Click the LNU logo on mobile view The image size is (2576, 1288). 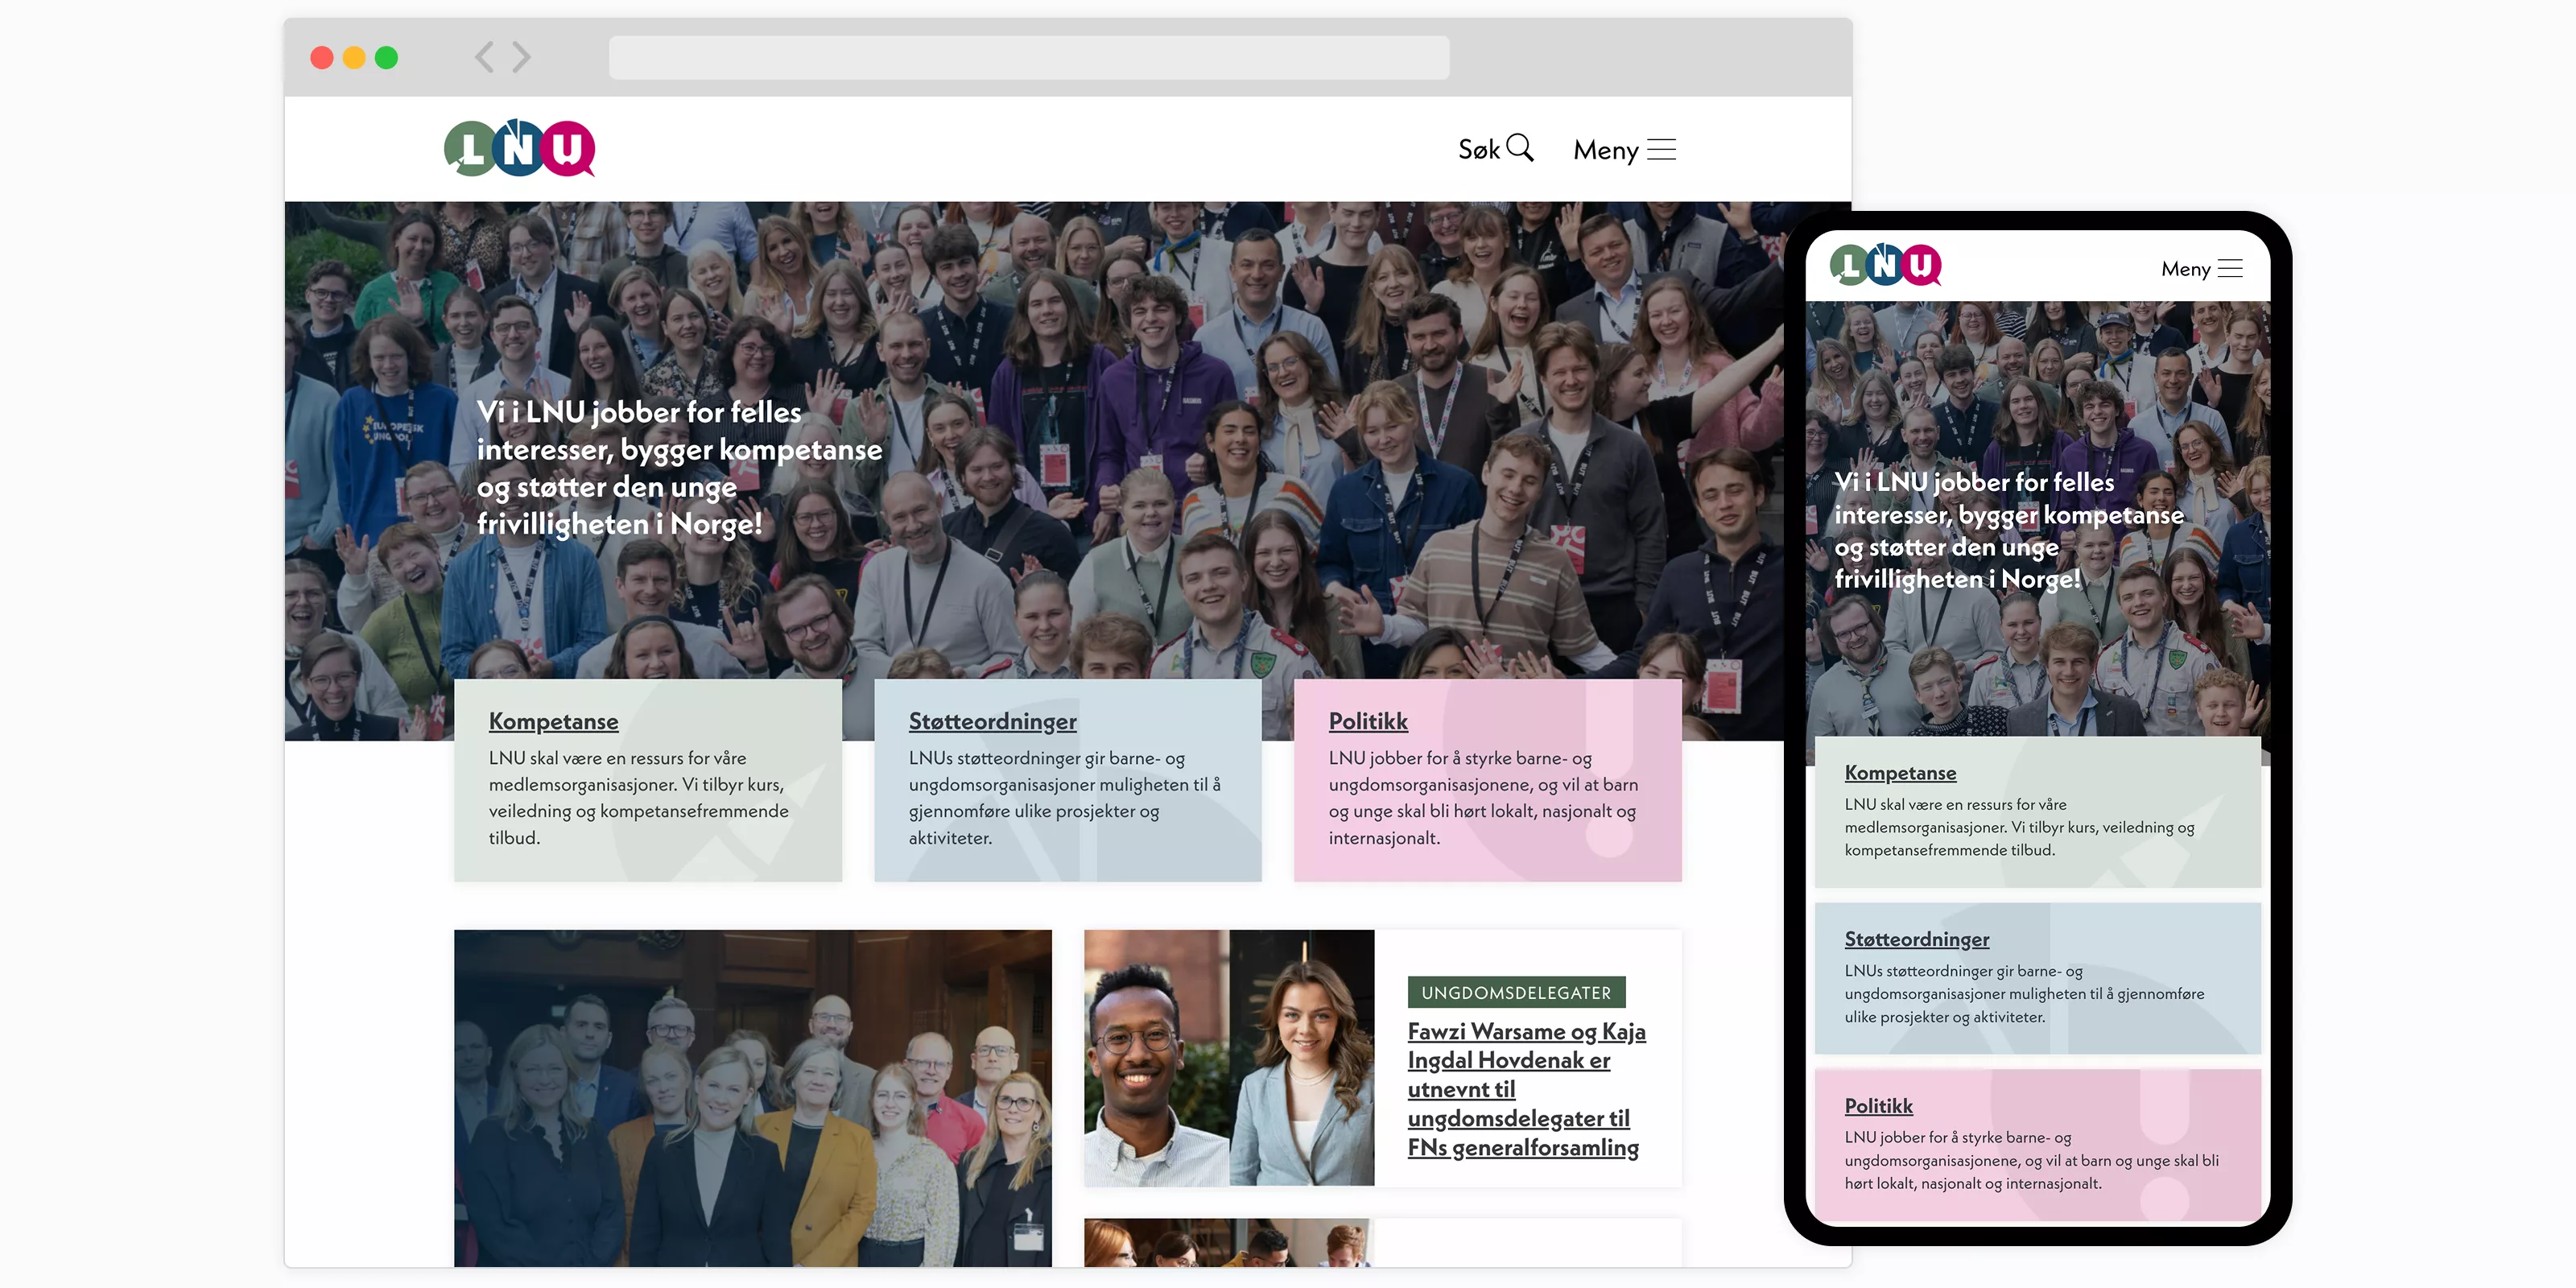pos(1885,265)
